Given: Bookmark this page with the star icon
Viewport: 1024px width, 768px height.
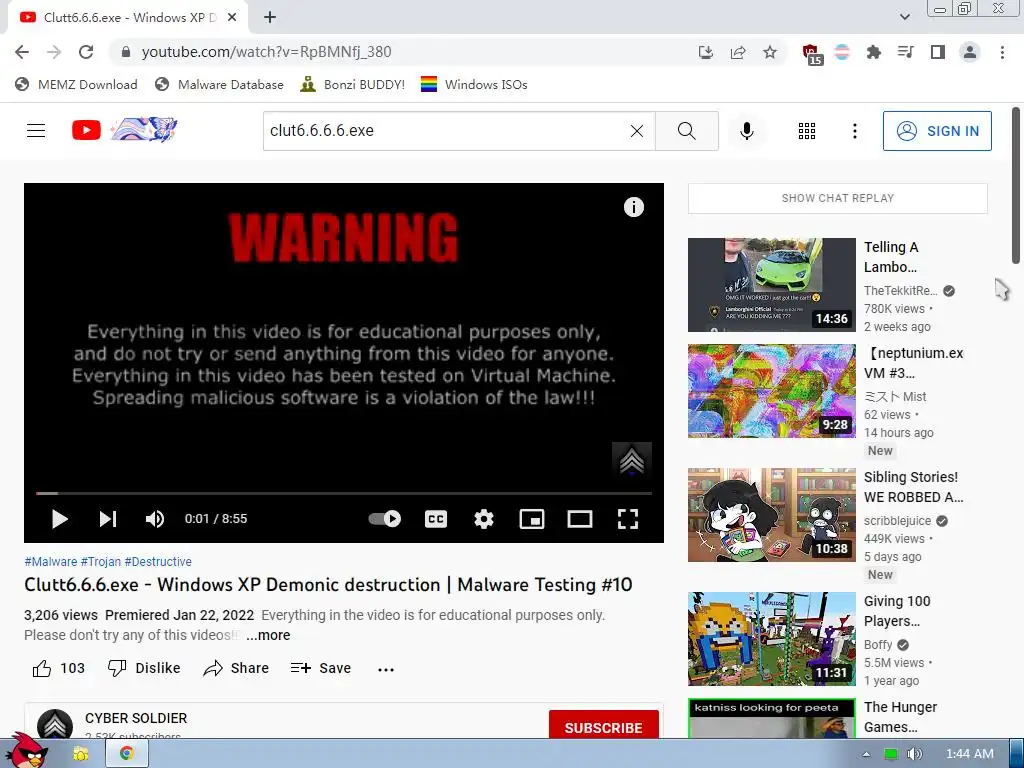Looking at the screenshot, I should [770, 52].
